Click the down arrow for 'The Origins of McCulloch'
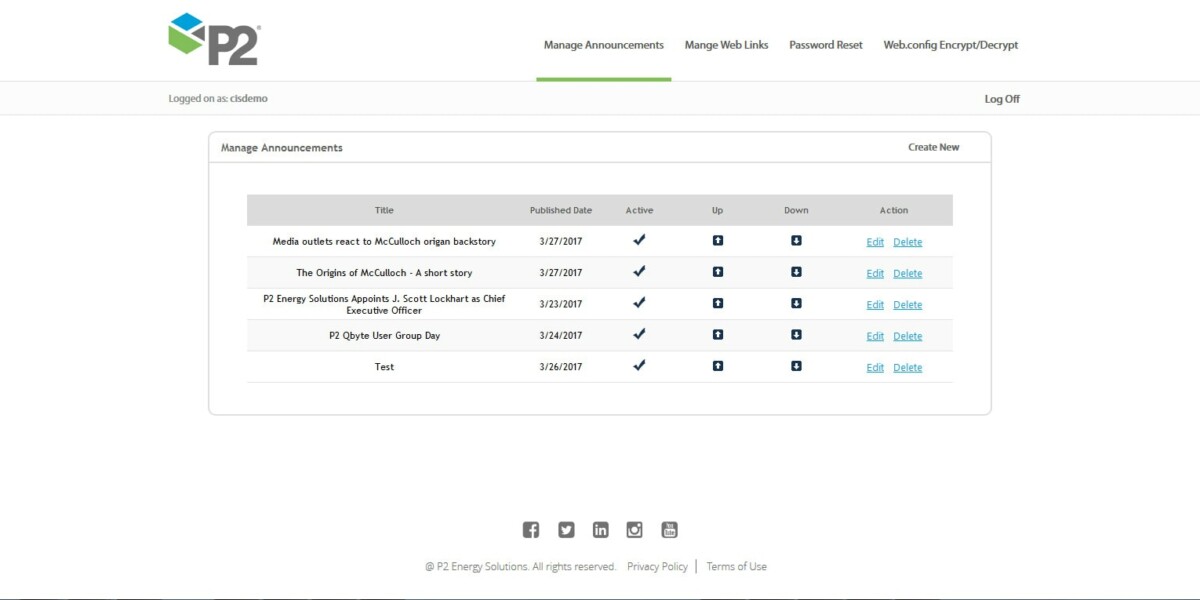This screenshot has width=1200, height=600. point(796,272)
